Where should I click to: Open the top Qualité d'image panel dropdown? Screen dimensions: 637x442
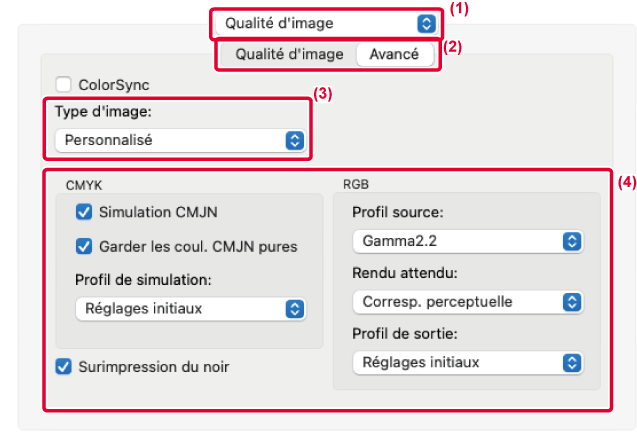click(x=326, y=24)
